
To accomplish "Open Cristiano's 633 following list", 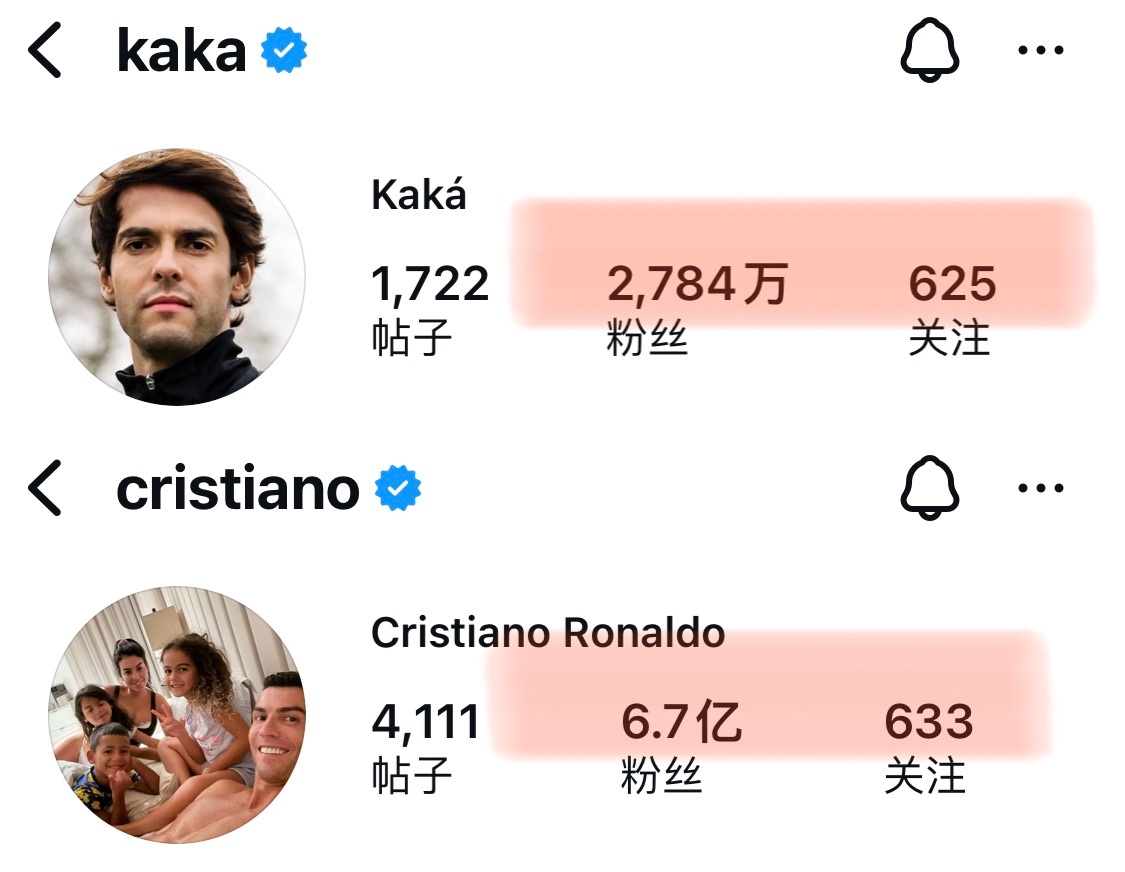I will tap(928, 746).
